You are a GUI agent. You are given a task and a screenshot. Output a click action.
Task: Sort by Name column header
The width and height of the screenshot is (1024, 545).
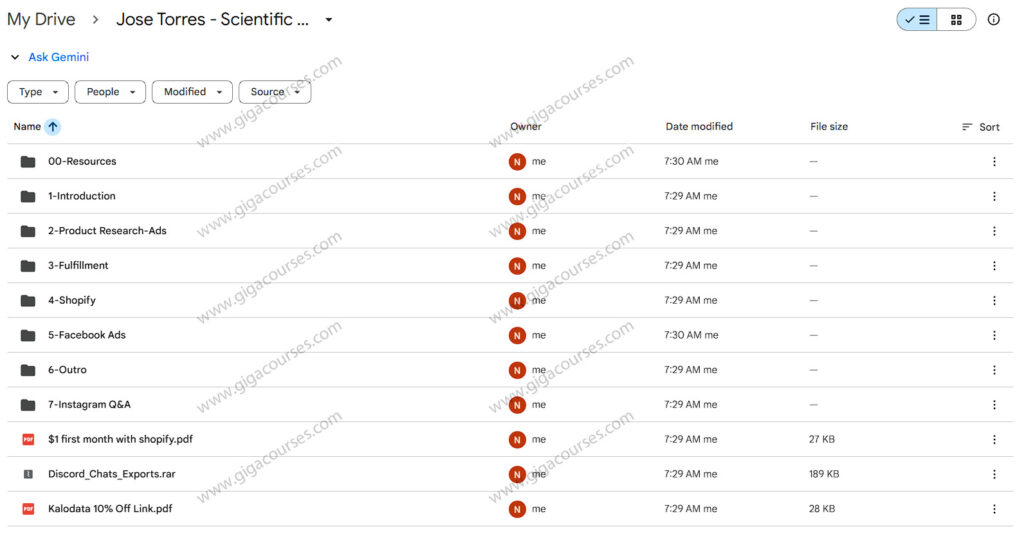pyautogui.click(x=27, y=127)
